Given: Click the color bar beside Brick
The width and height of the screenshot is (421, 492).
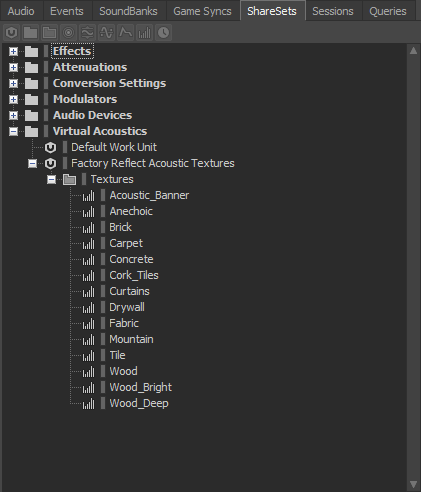Looking at the screenshot, I should coord(103,227).
